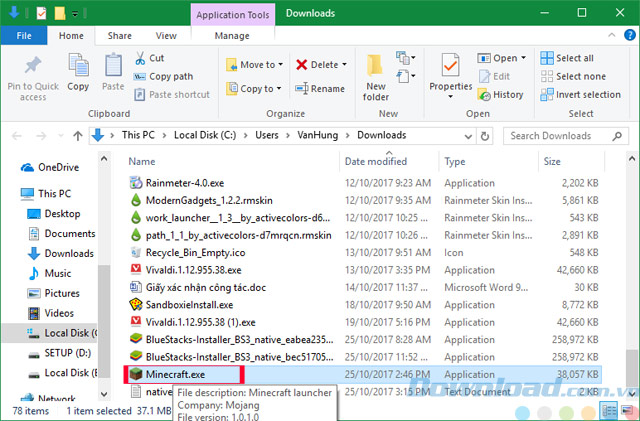Select Rainmeter-4.0.exe file
This screenshot has width=640, height=421.
176,183
